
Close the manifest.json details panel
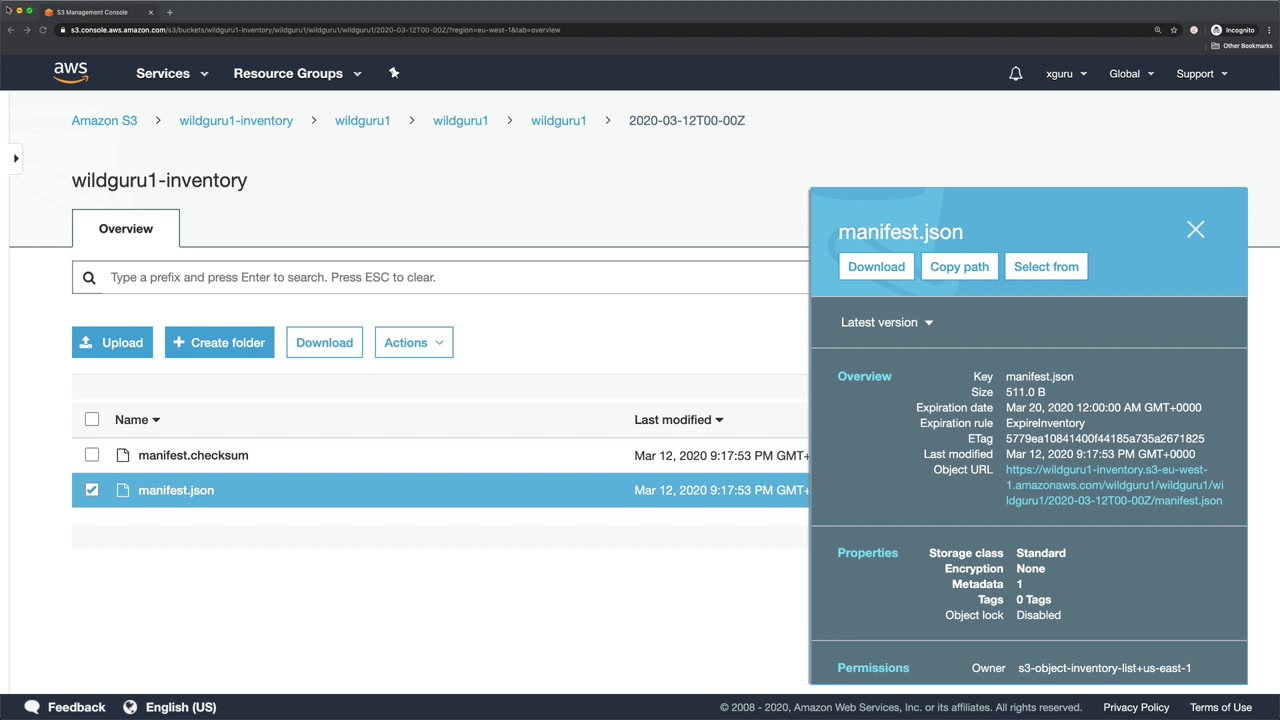1195,230
